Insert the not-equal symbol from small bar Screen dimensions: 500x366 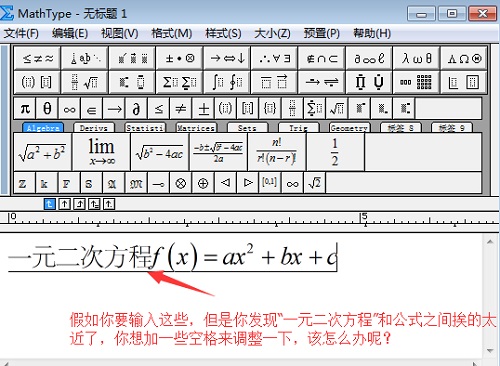pyautogui.click(x=181, y=109)
